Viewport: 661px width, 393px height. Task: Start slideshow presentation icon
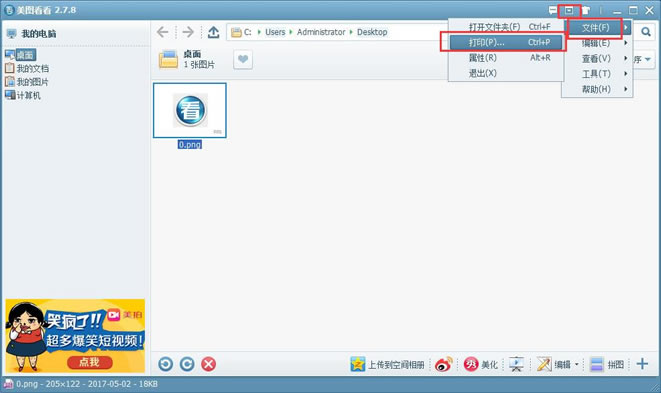(x=516, y=364)
